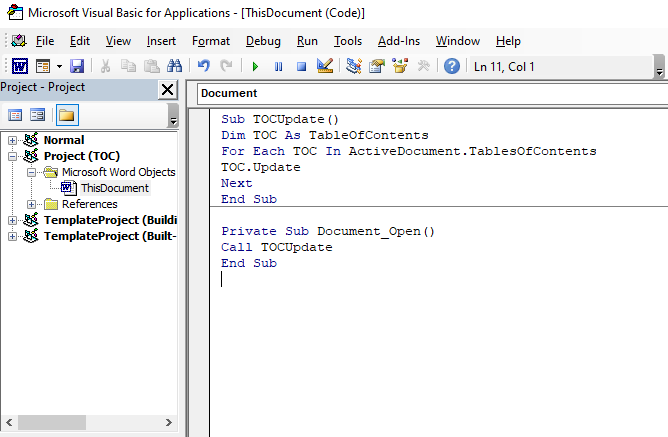Screen dimensions: 668x437
Task: Expand the TemplateProject (Built- node
Action: coord(12,236)
